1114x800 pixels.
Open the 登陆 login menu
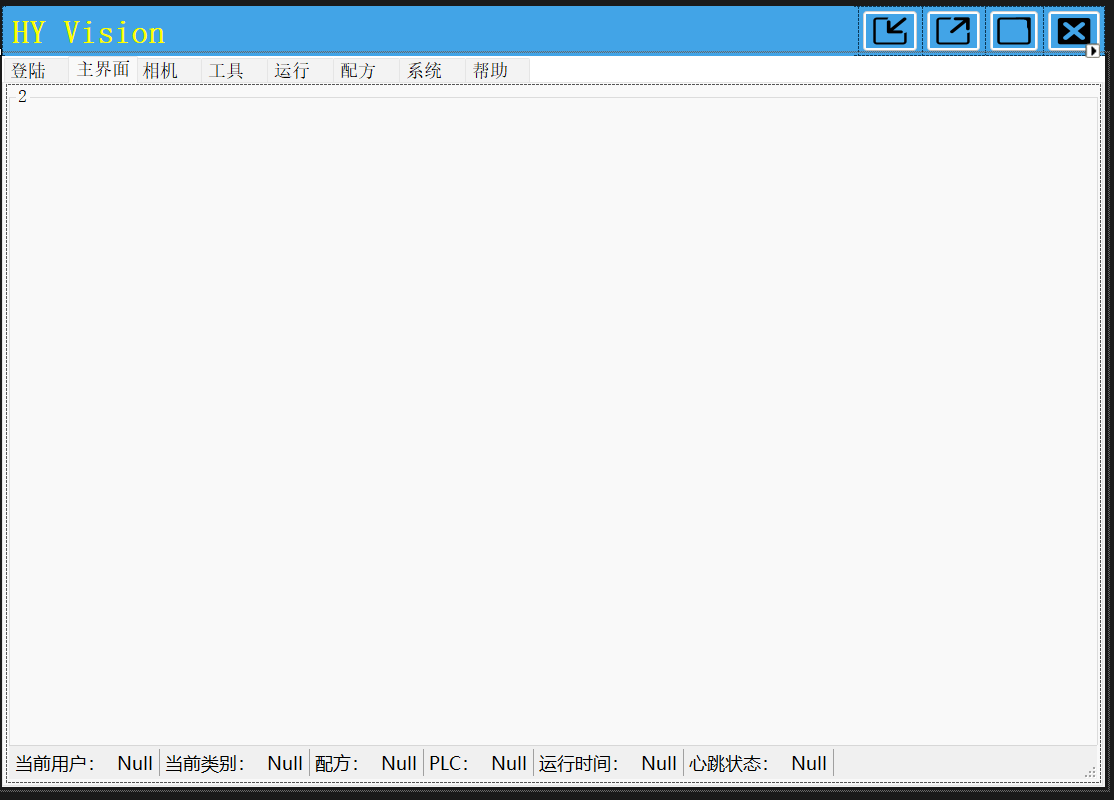click(x=30, y=70)
